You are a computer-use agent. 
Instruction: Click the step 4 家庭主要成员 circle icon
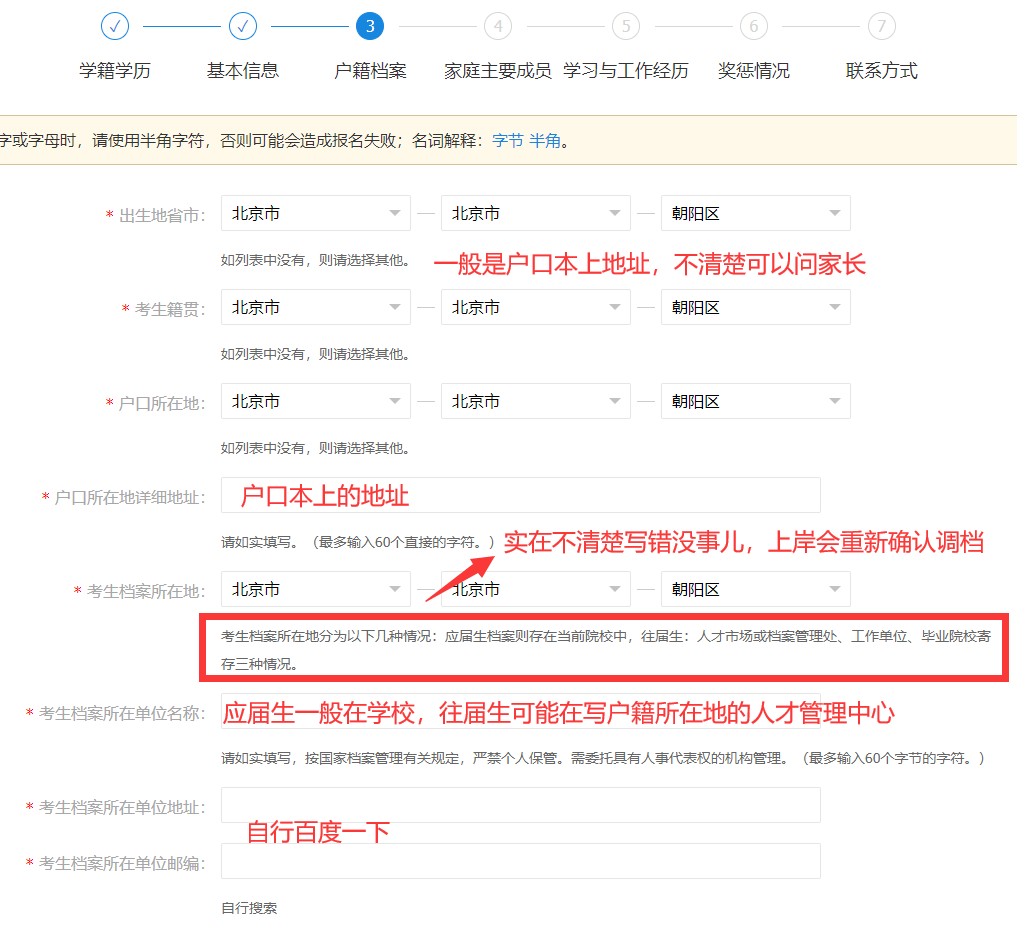(497, 26)
